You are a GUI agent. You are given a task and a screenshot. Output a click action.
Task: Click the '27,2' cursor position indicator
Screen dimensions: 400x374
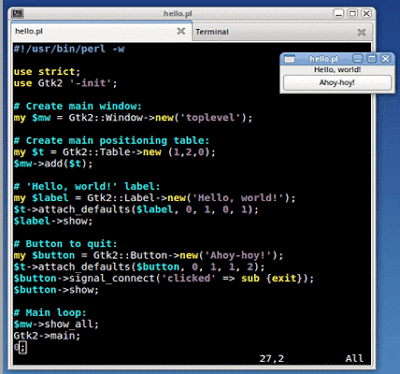click(272, 359)
